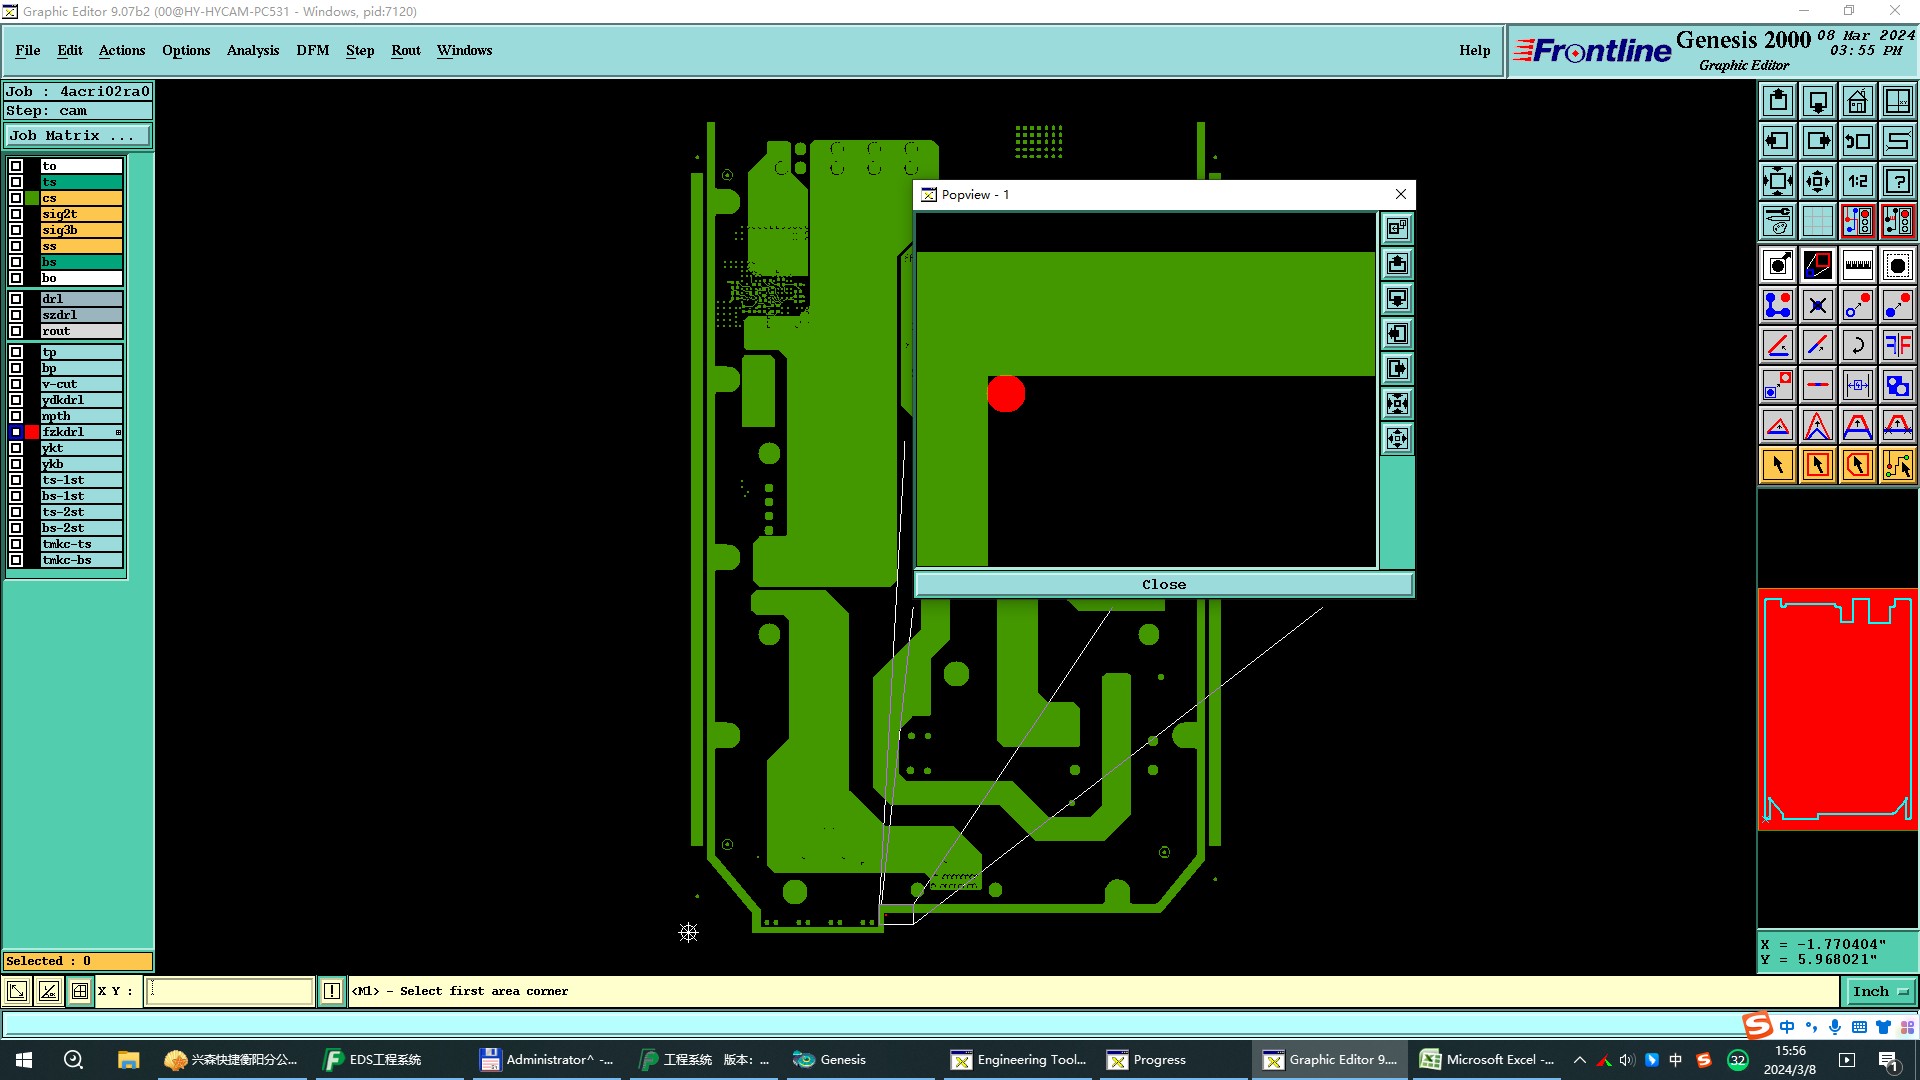Select the delete feature X tool
The height and width of the screenshot is (1080, 1920).
[x=1817, y=305]
